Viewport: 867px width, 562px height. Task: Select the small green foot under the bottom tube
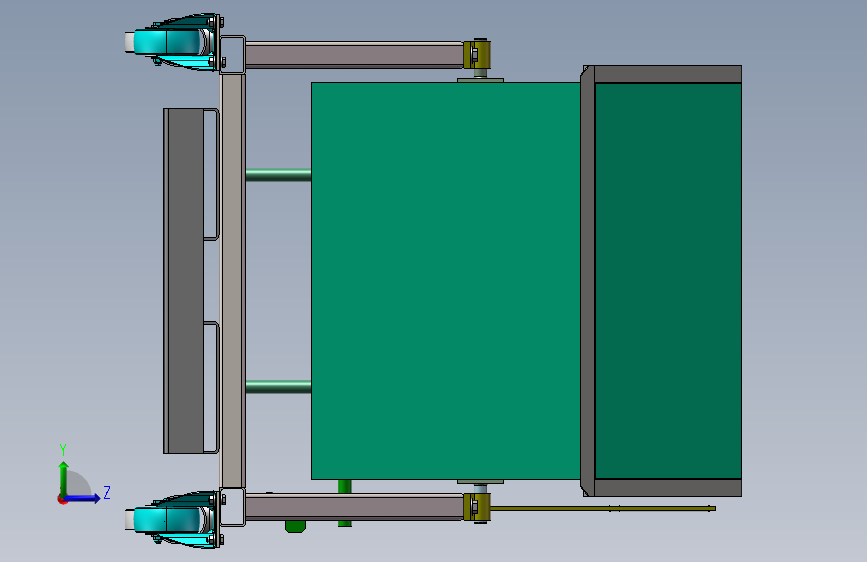[x=295, y=526]
